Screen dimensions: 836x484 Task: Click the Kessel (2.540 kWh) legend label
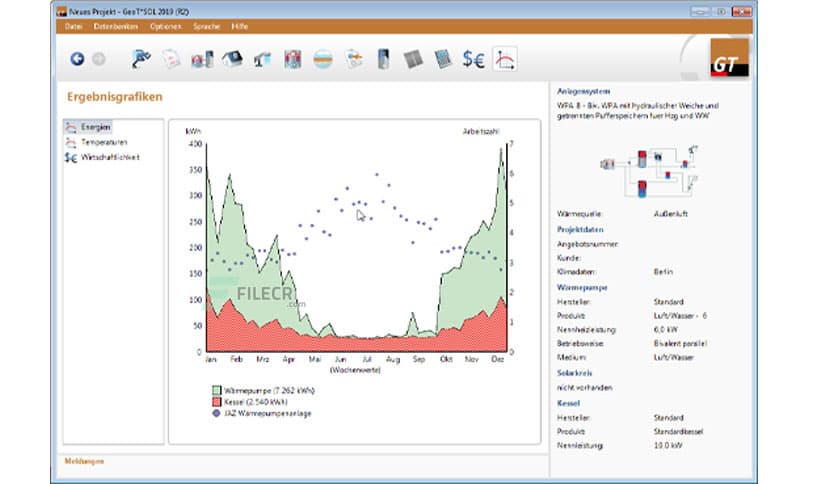pyautogui.click(x=255, y=402)
